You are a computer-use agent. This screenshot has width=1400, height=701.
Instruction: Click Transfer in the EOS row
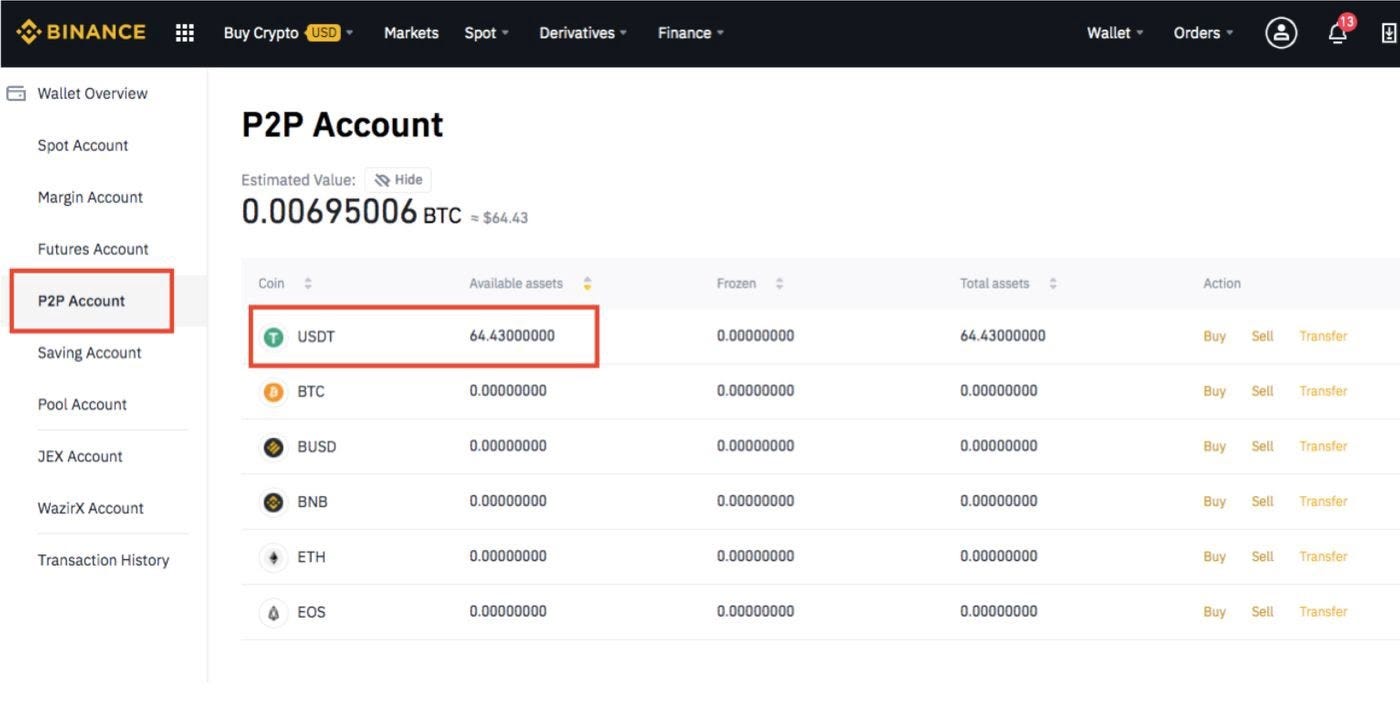pyautogui.click(x=1323, y=612)
